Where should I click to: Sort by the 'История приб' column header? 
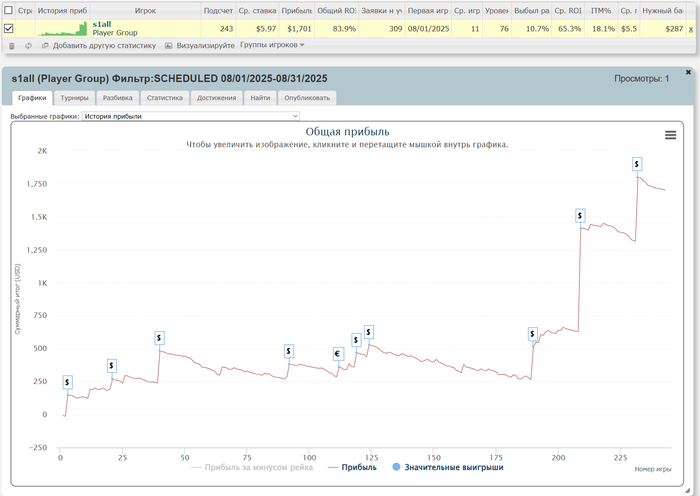(62, 10)
